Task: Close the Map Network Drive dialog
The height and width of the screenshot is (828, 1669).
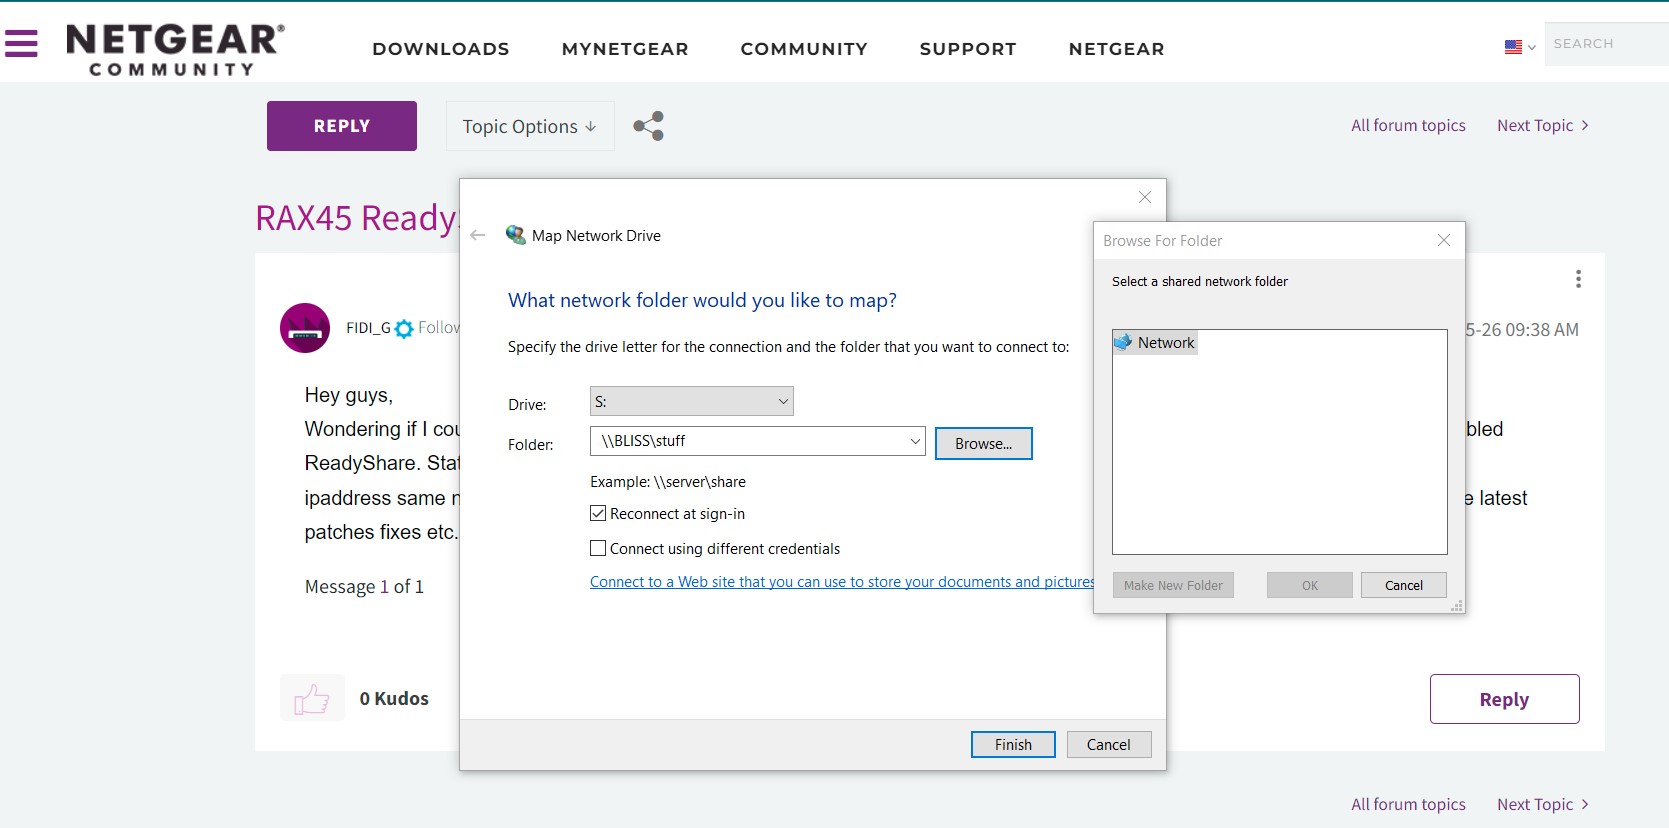Action: [x=1145, y=197]
